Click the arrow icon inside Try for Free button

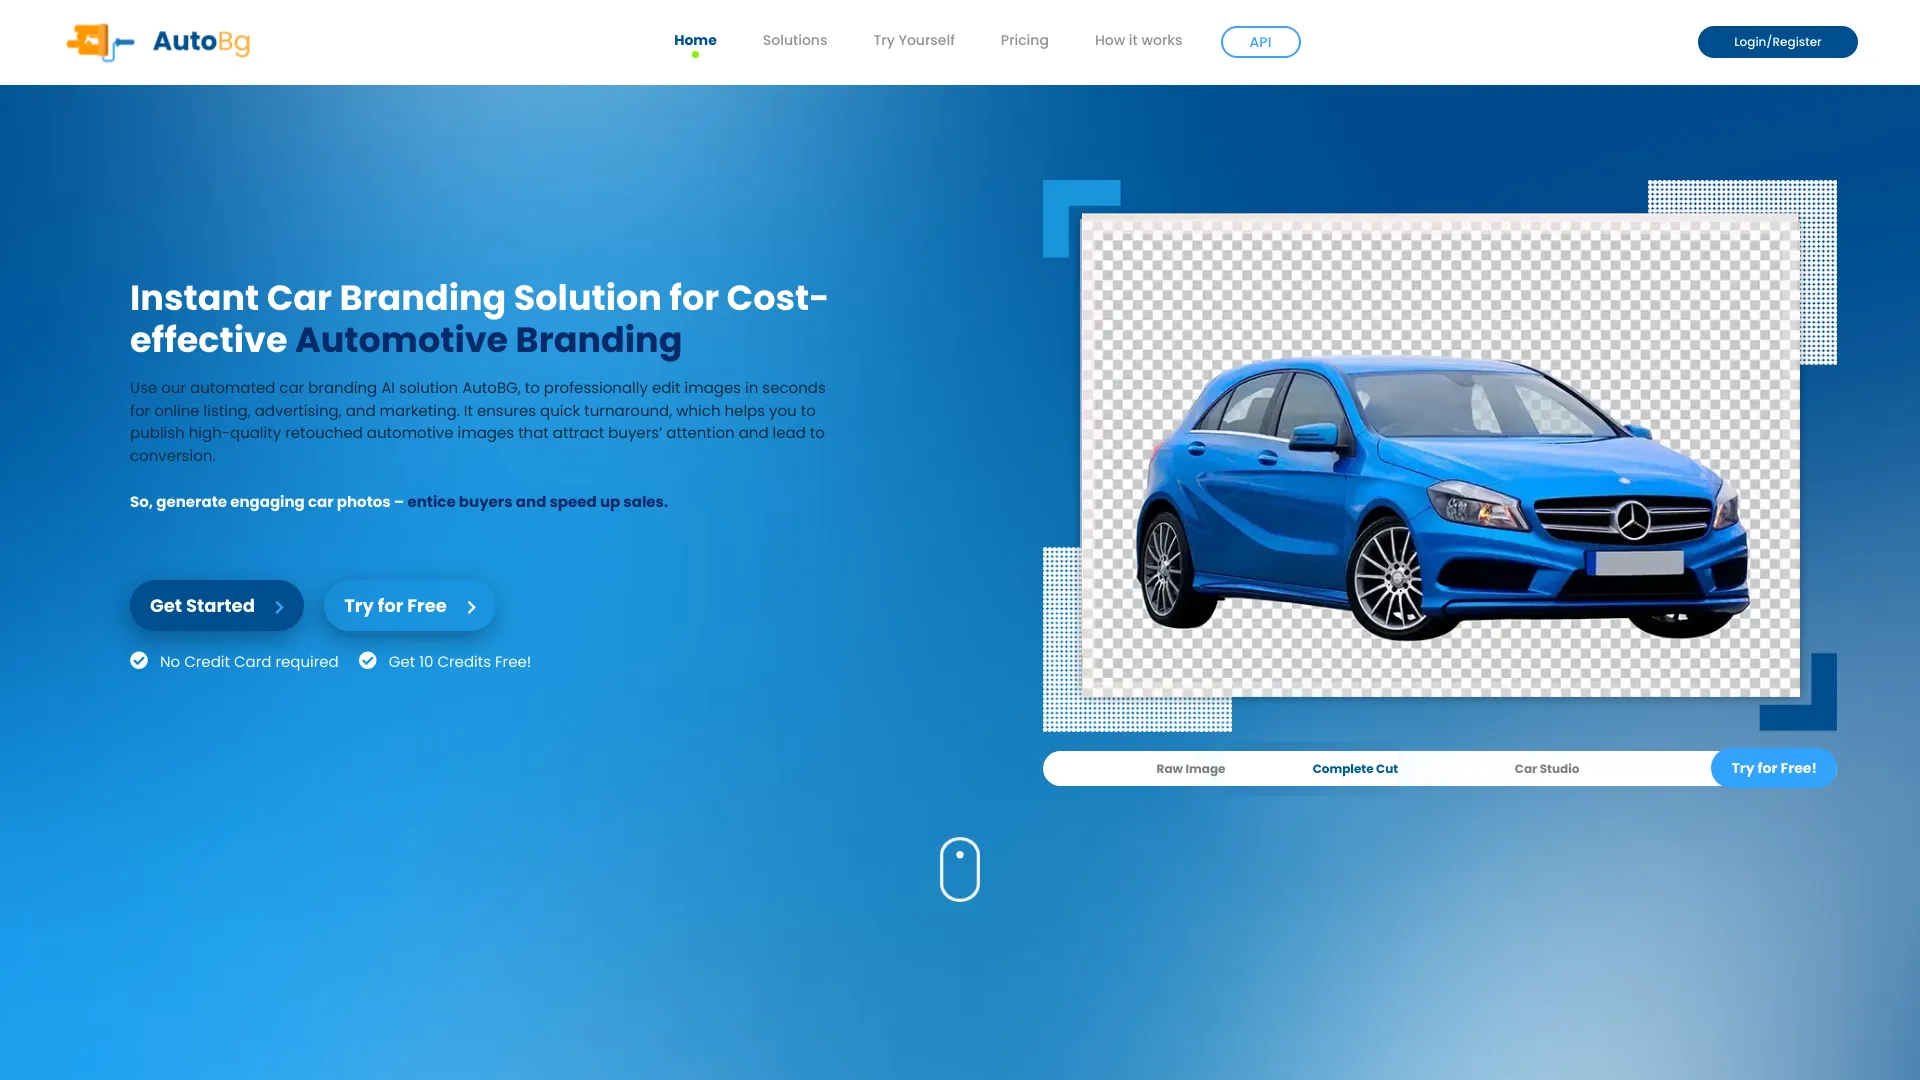[471, 607]
